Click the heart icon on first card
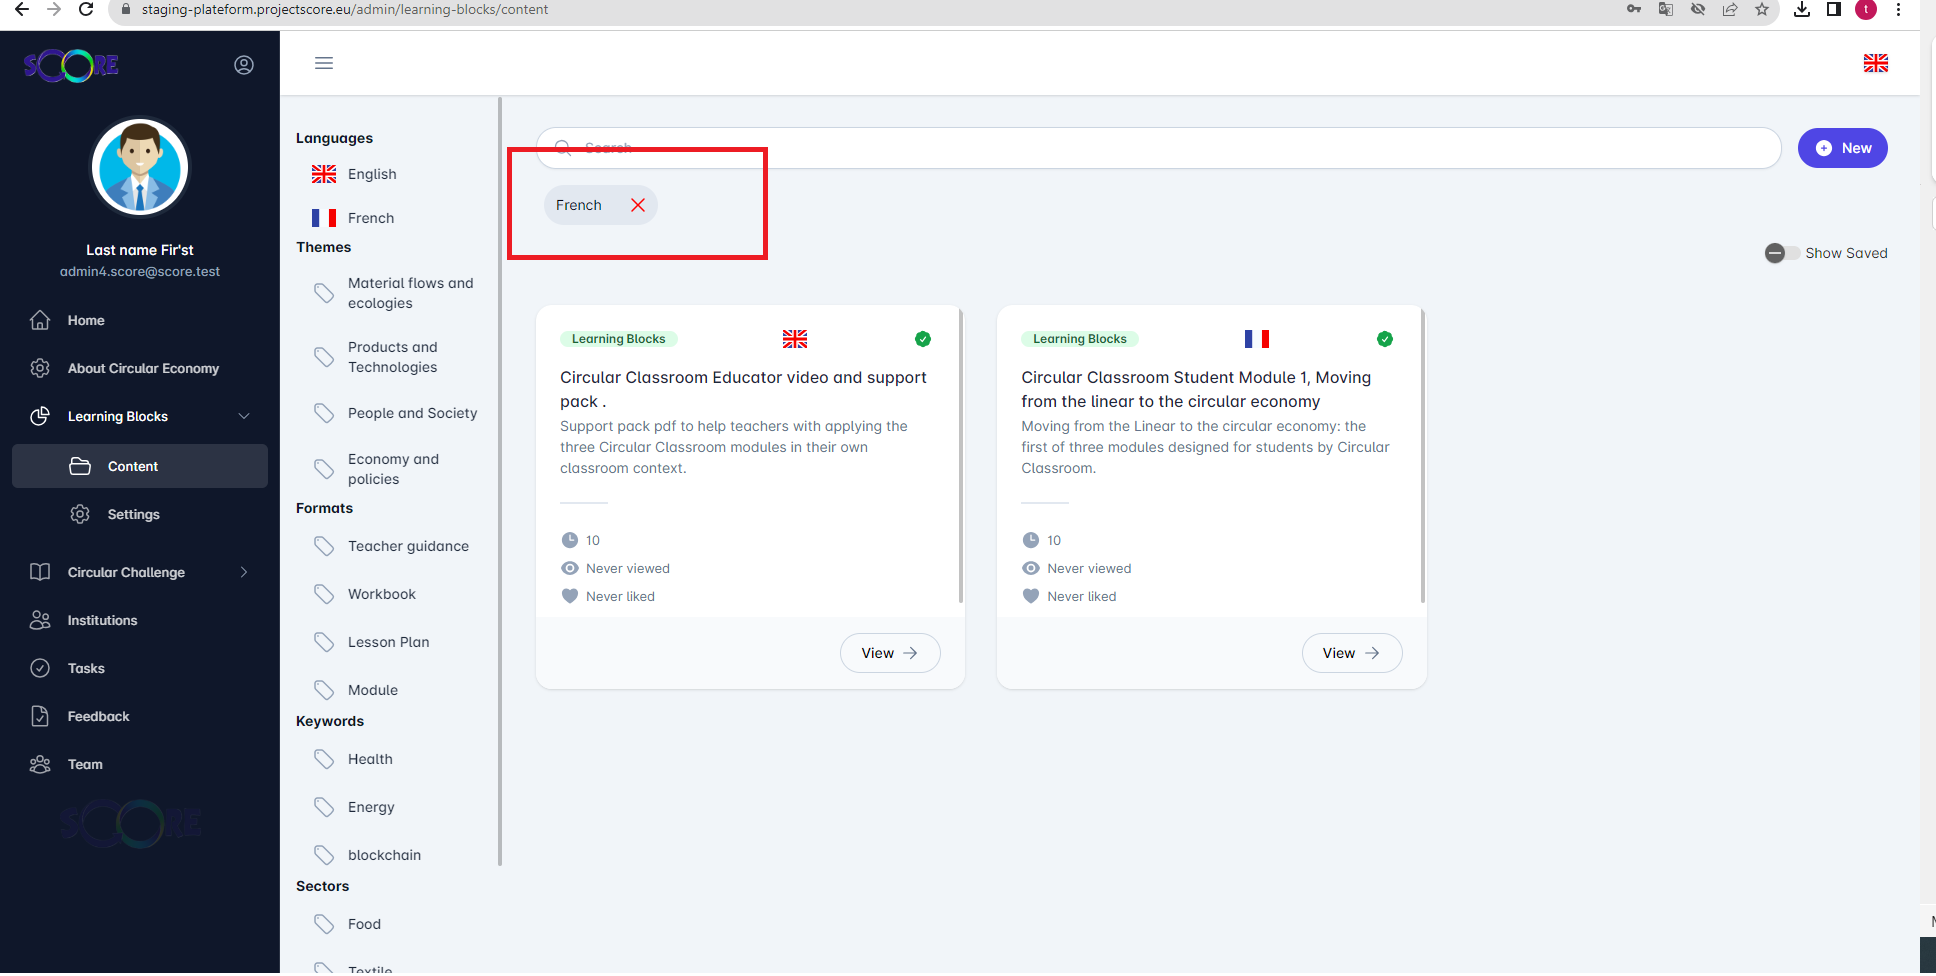1936x976 pixels. pyautogui.click(x=570, y=596)
